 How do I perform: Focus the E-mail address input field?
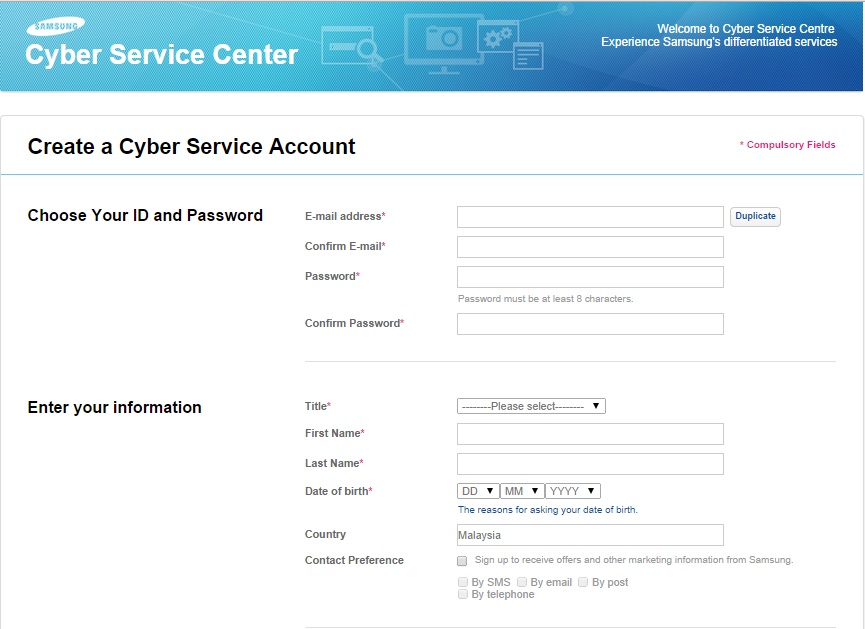[590, 217]
